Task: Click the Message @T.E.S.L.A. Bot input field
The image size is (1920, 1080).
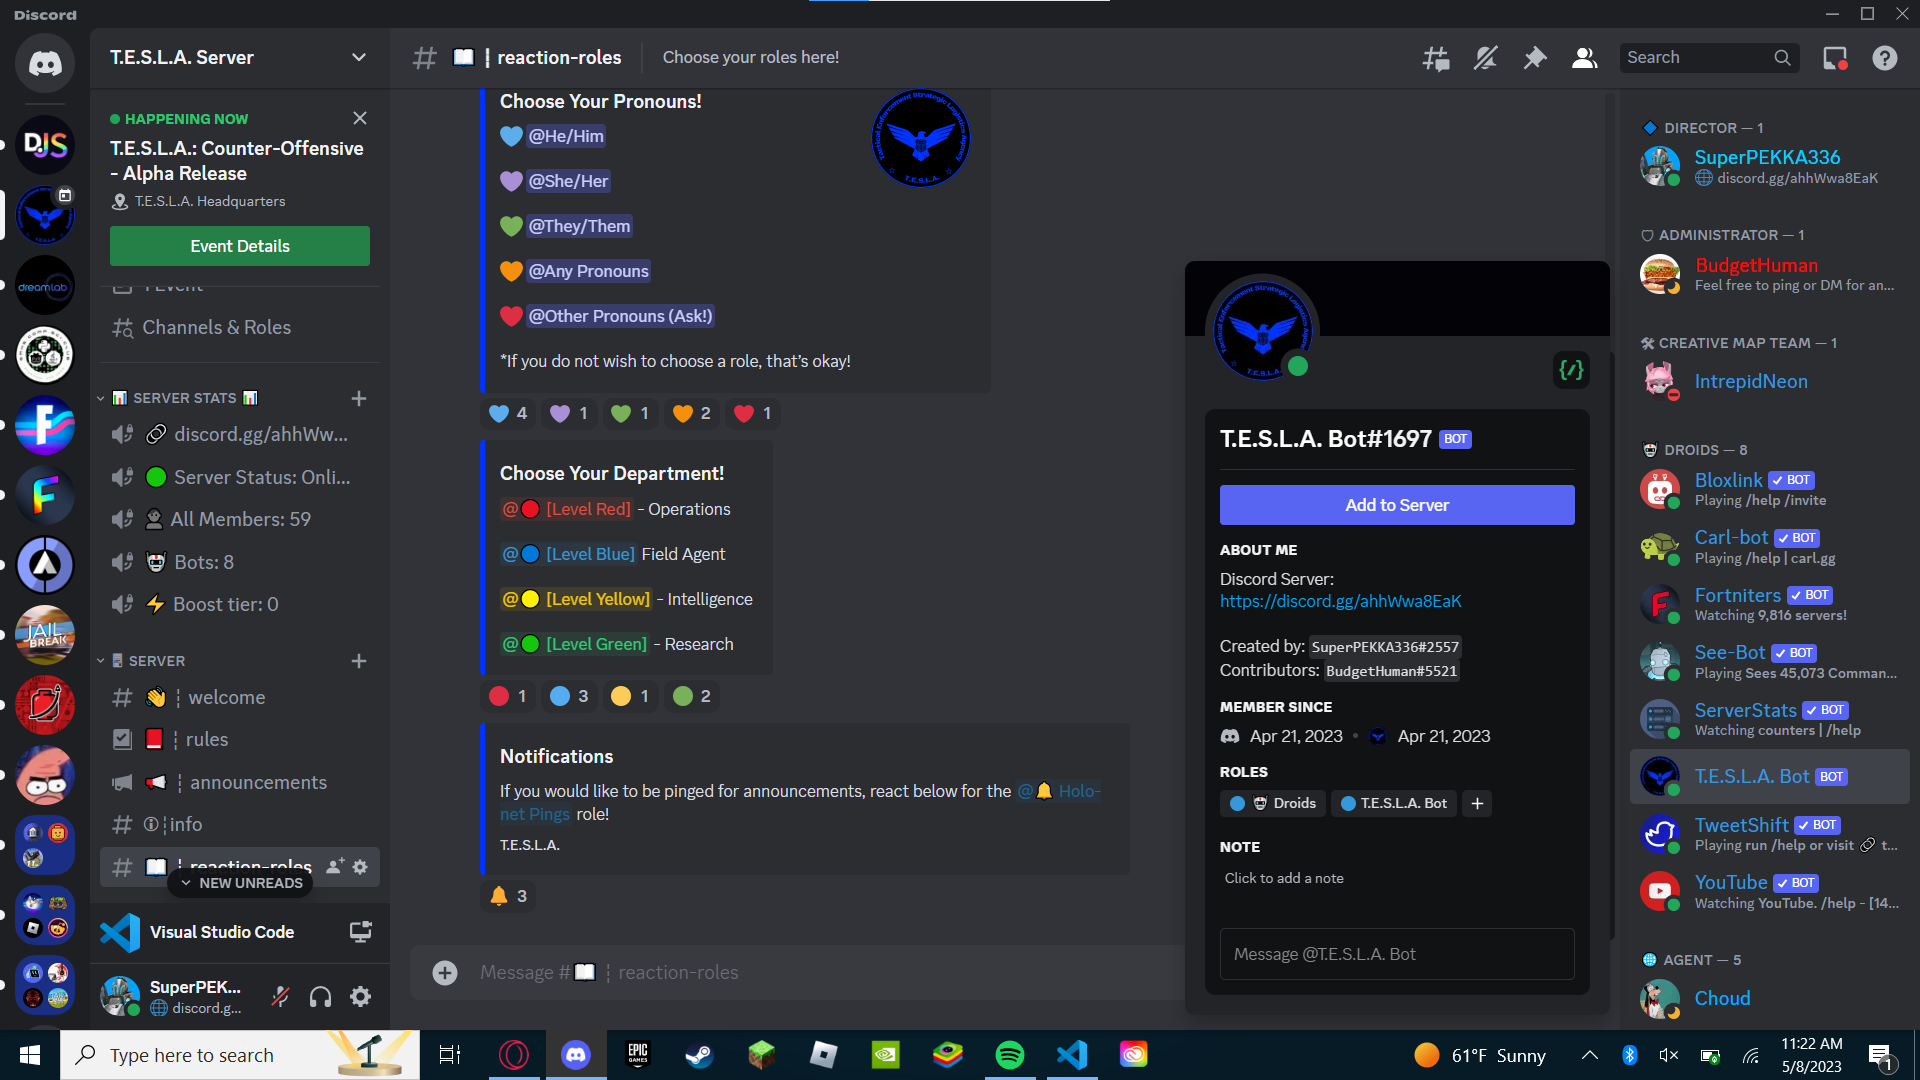Action: click(x=1396, y=954)
